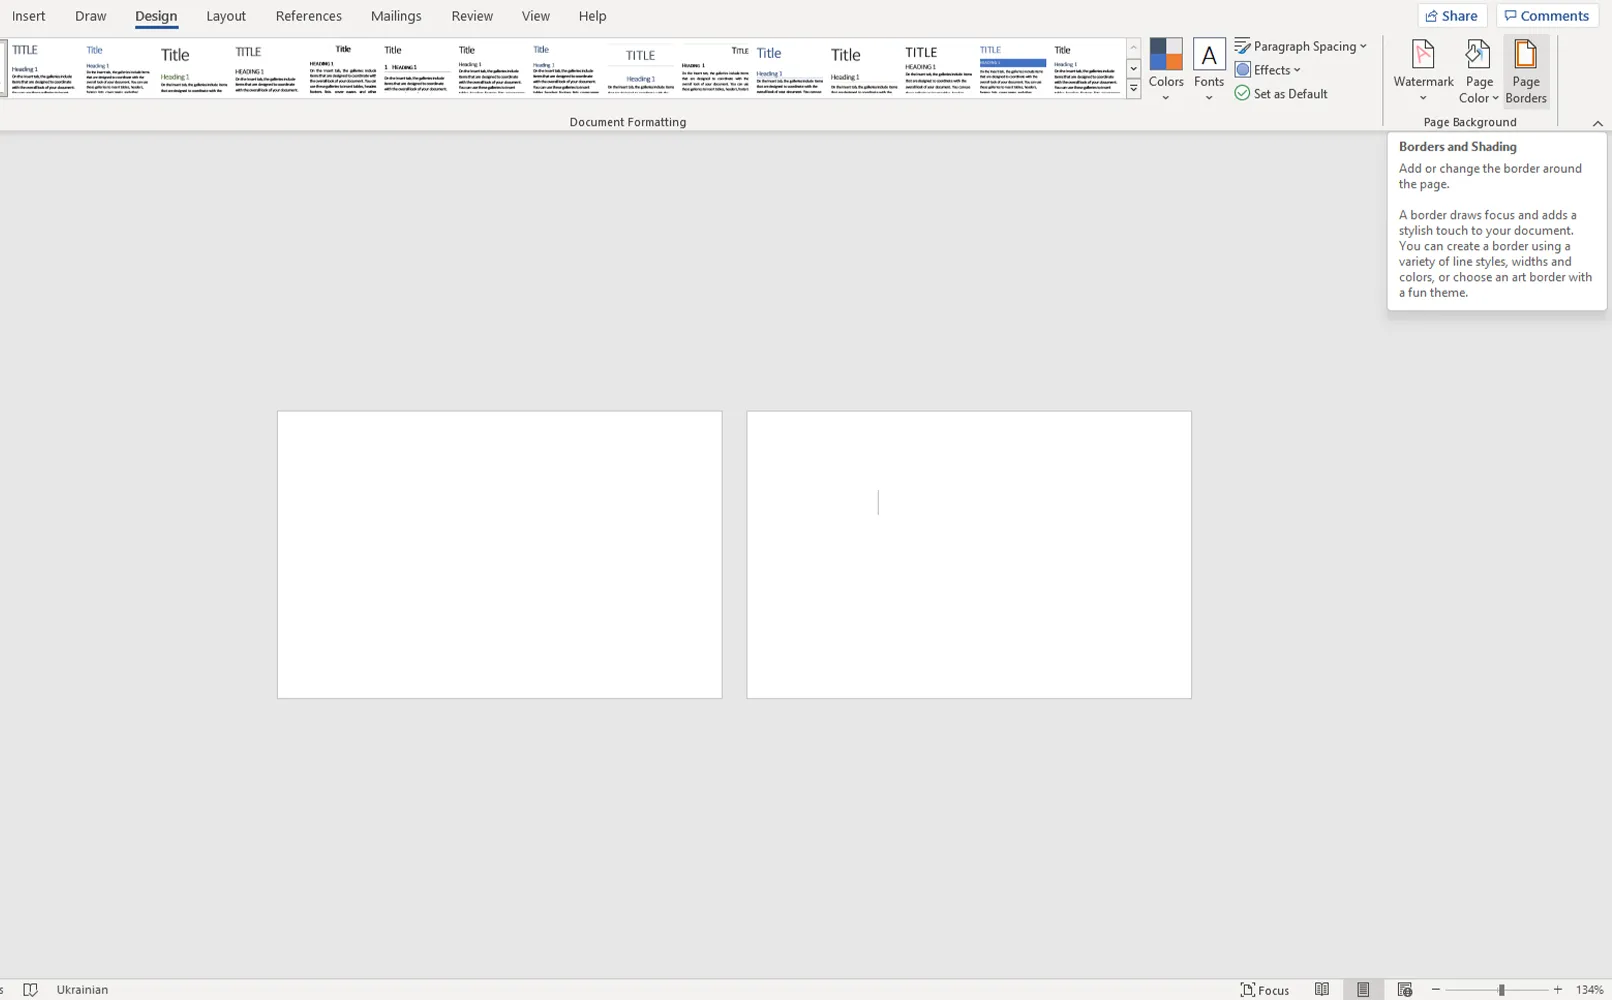The image size is (1612, 1000).
Task: Open the References tab
Action: [x=309, y=16]
